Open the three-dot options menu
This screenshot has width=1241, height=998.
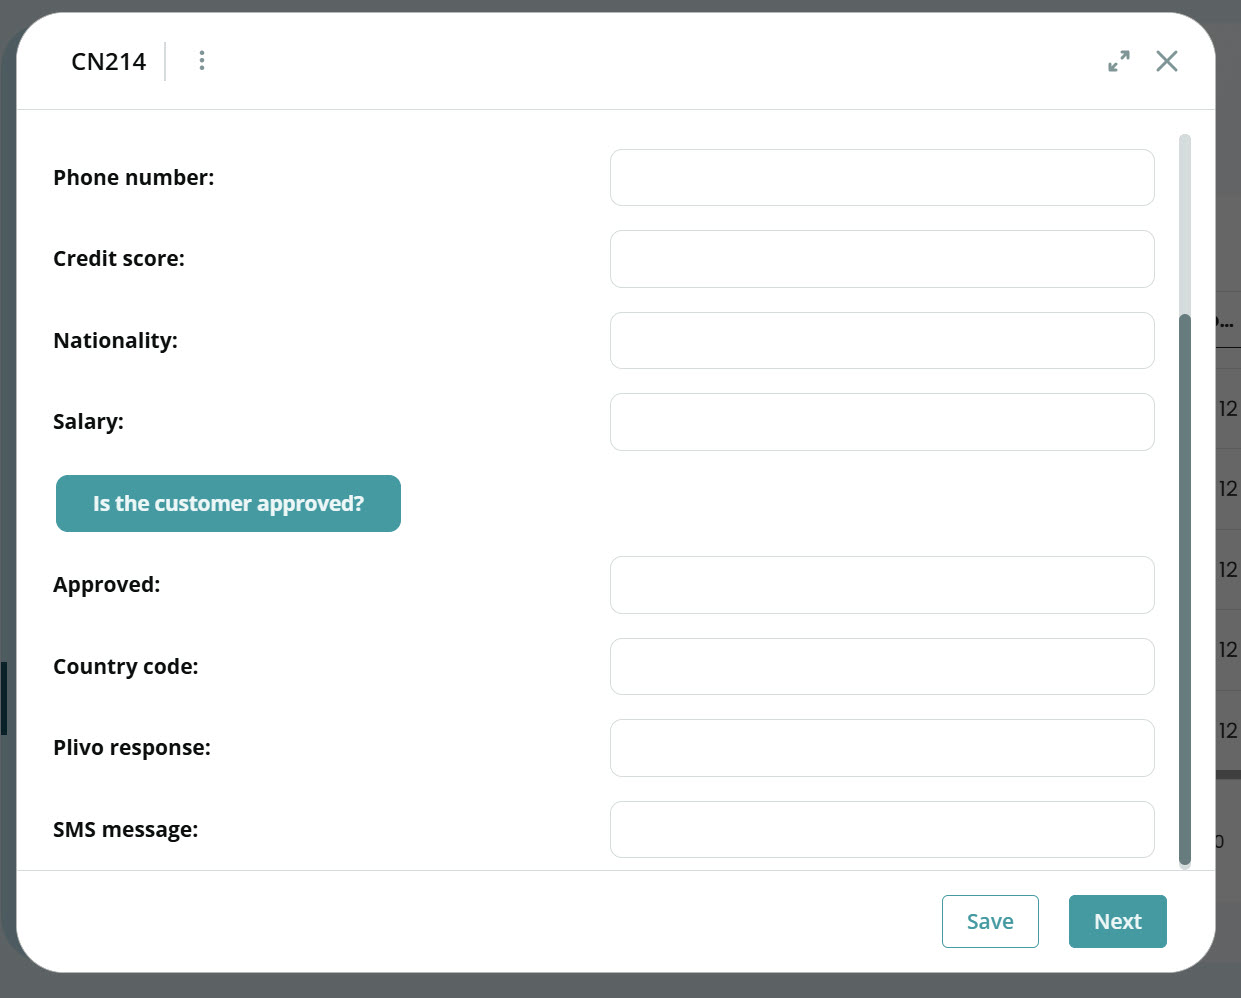[201, 60]
